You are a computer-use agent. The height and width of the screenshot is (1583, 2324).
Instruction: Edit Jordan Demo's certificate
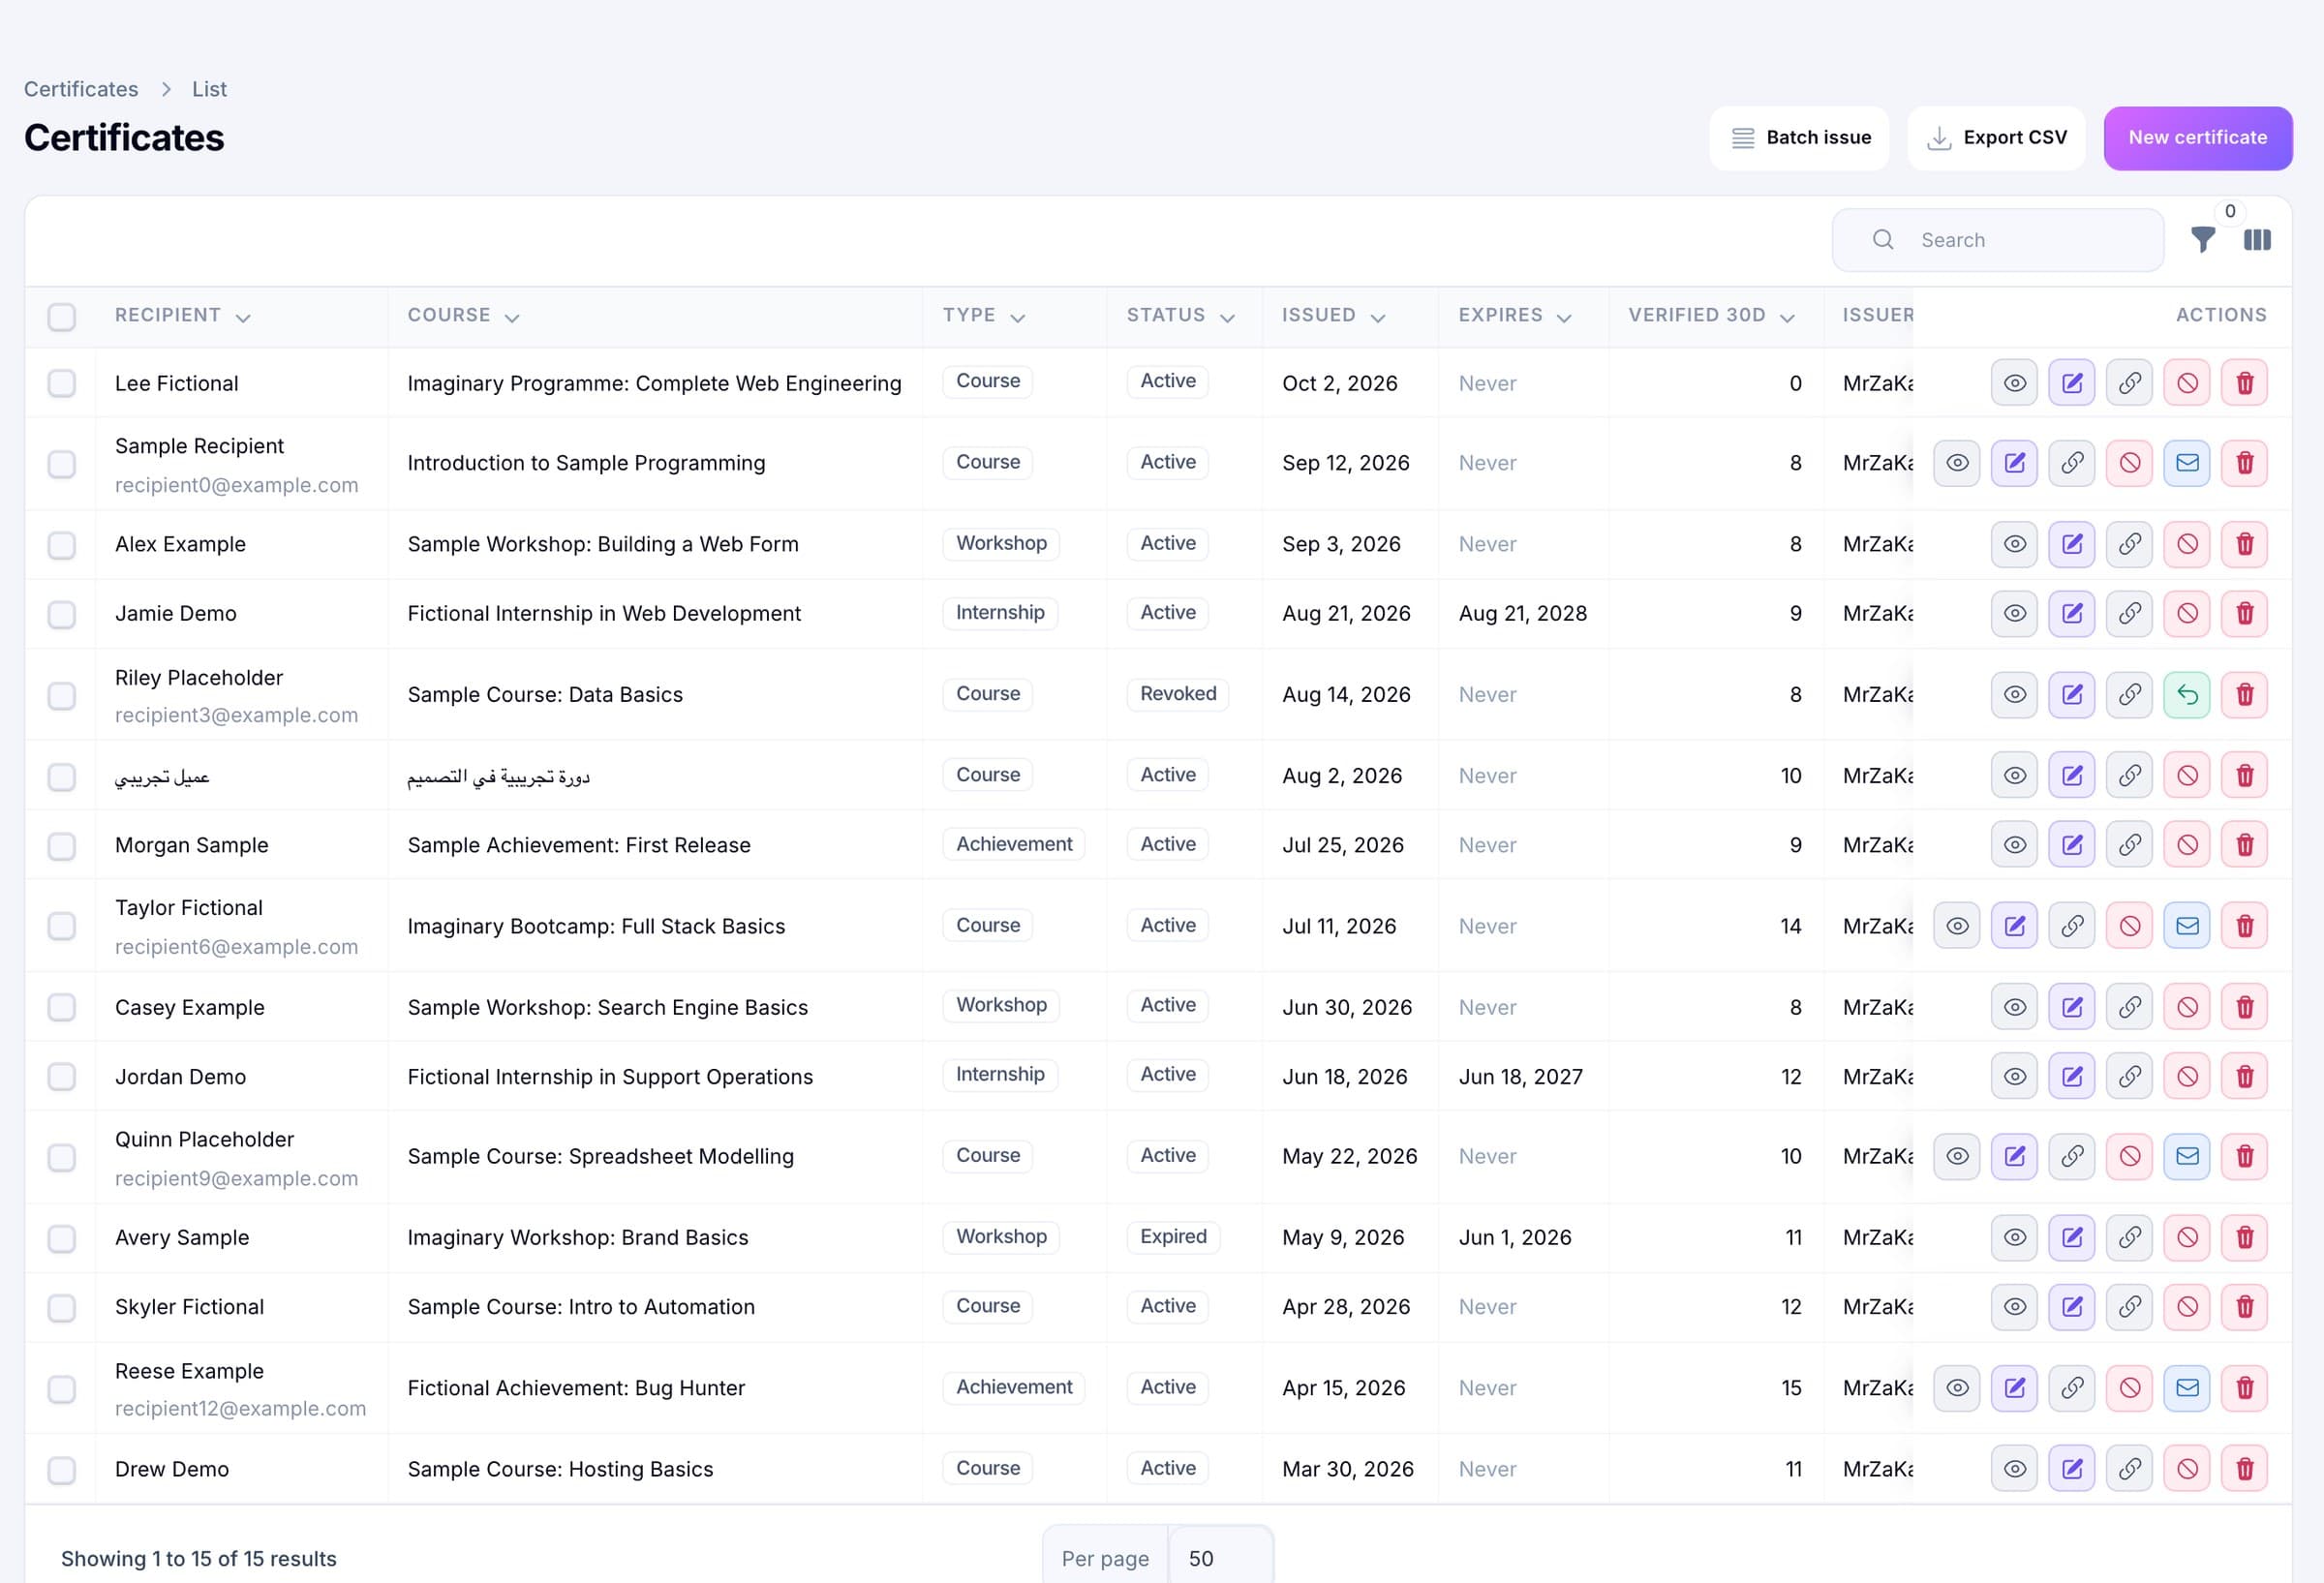pyautogui.click(x=2072, y=1076)
